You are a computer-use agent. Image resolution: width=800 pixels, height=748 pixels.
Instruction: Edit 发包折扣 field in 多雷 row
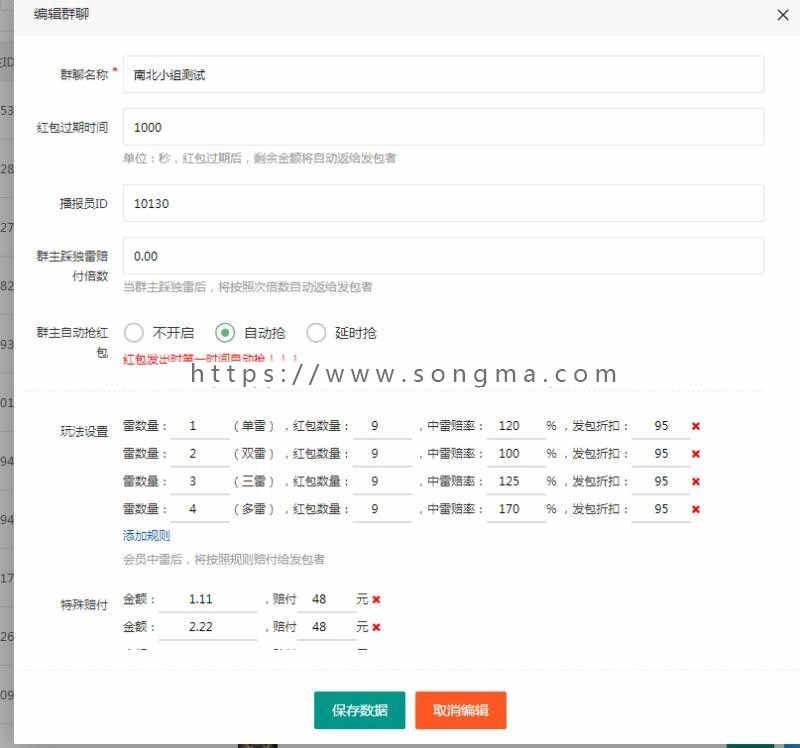click(661, 509)
